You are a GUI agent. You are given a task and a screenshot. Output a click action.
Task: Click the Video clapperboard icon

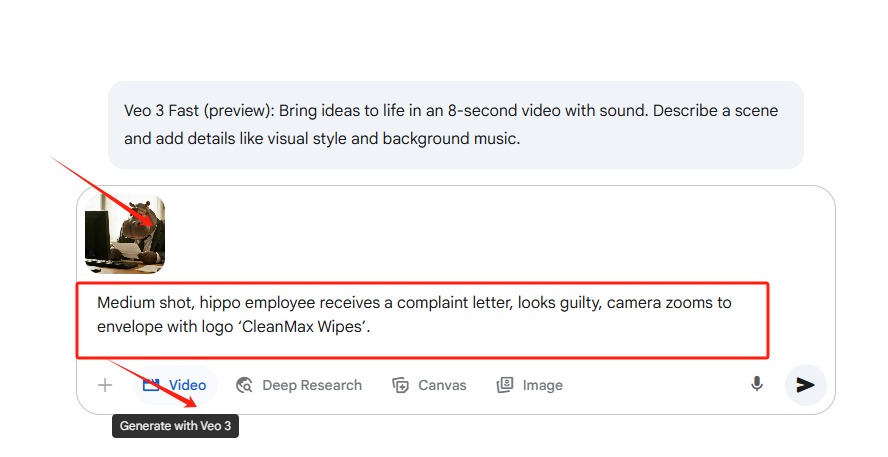pyautogui.click(x=152, y=385)
